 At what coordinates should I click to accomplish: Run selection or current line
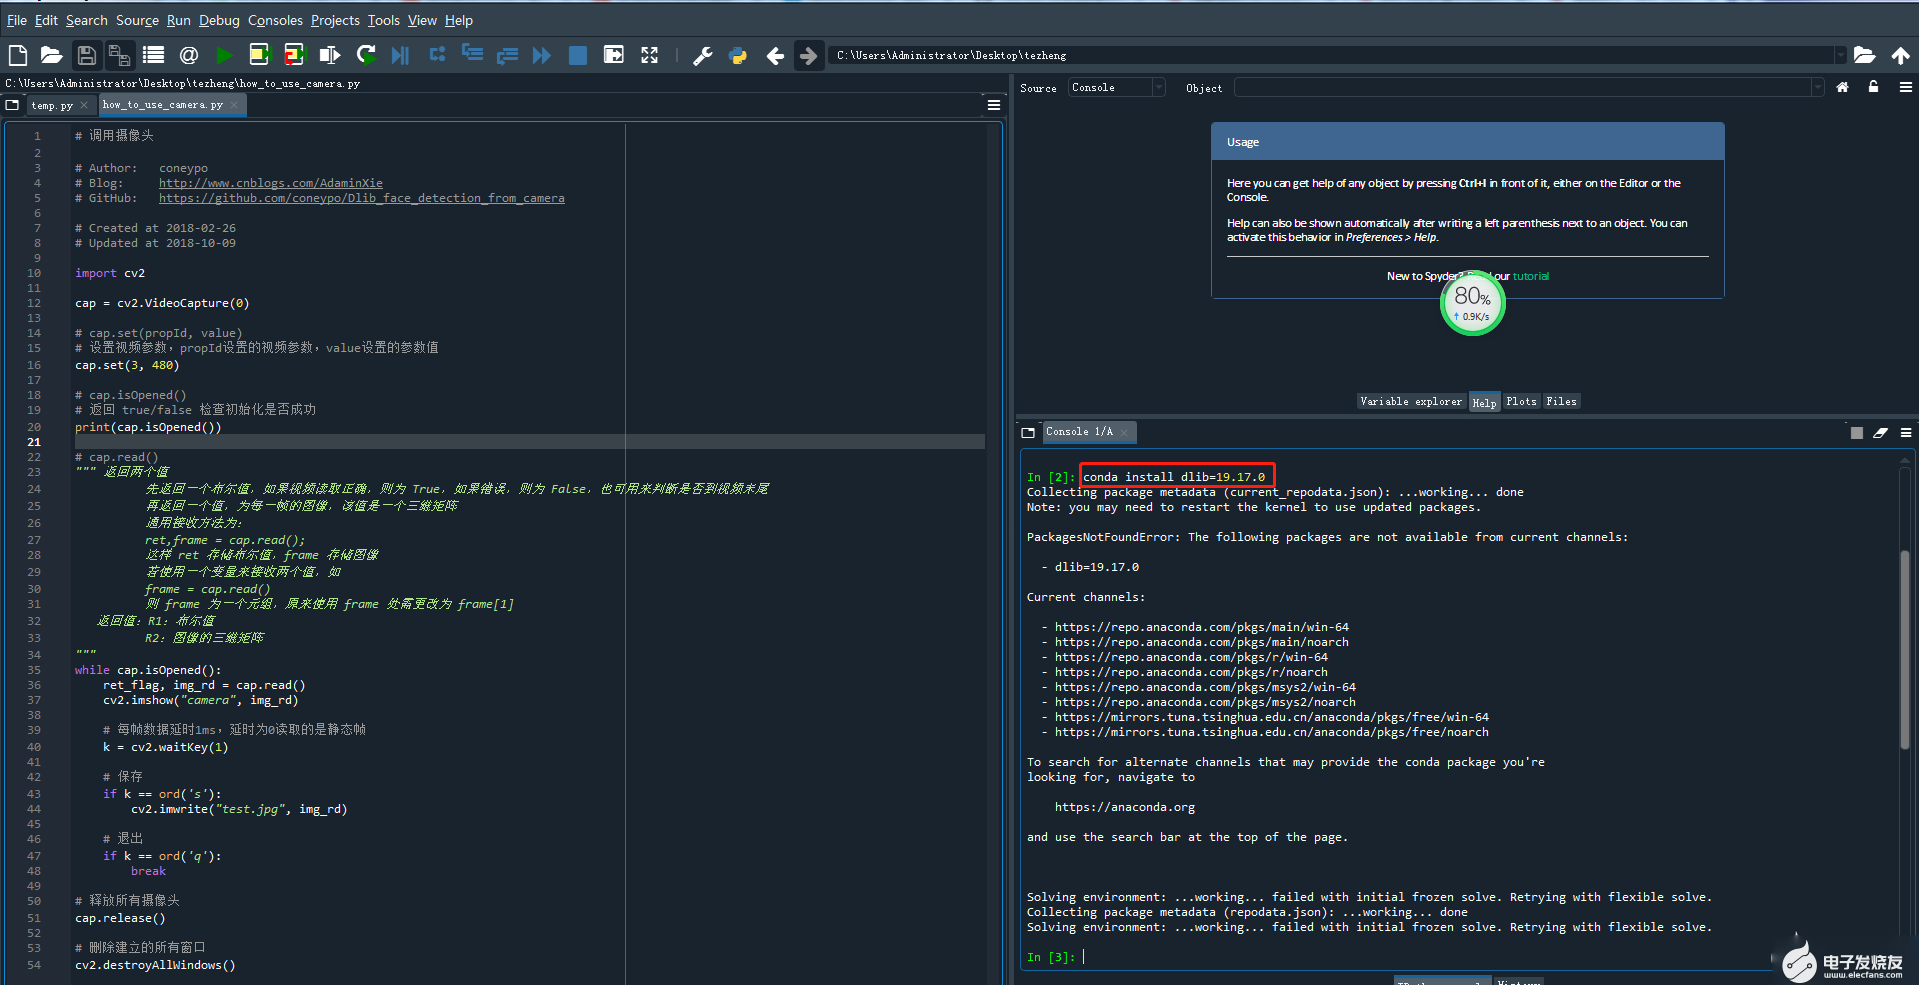[329, 55]
